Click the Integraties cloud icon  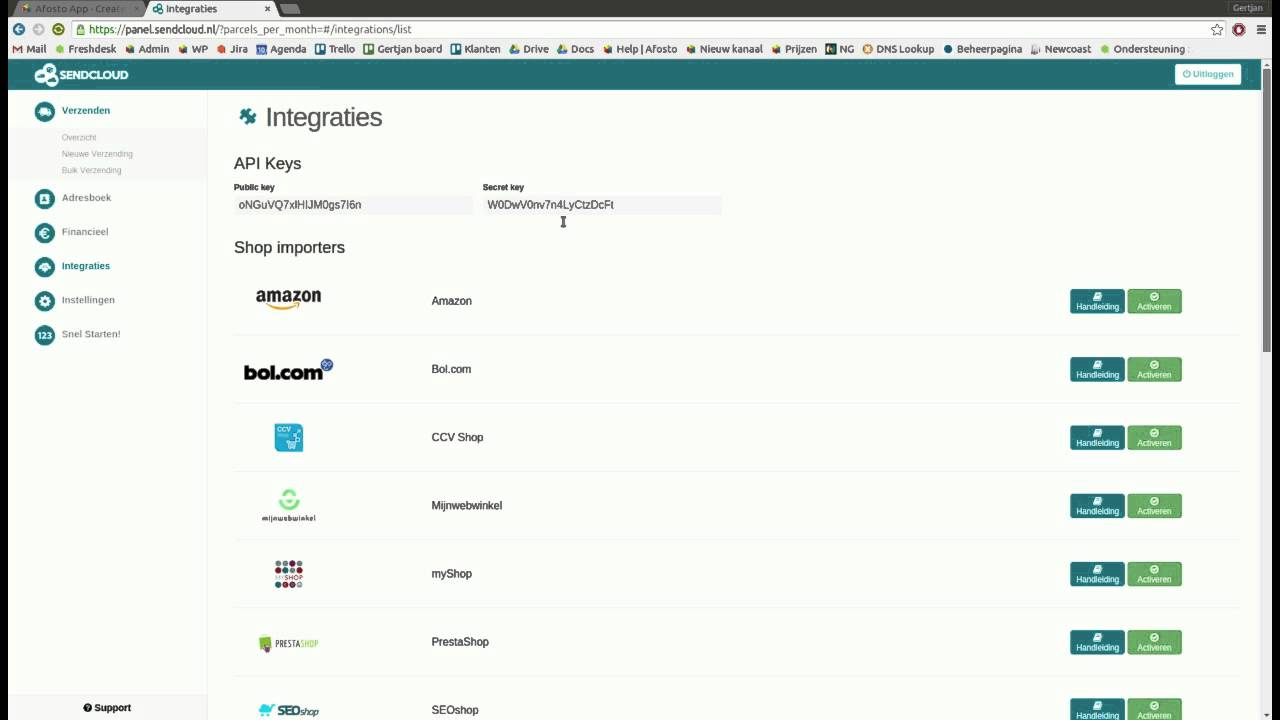pos(44,267)
